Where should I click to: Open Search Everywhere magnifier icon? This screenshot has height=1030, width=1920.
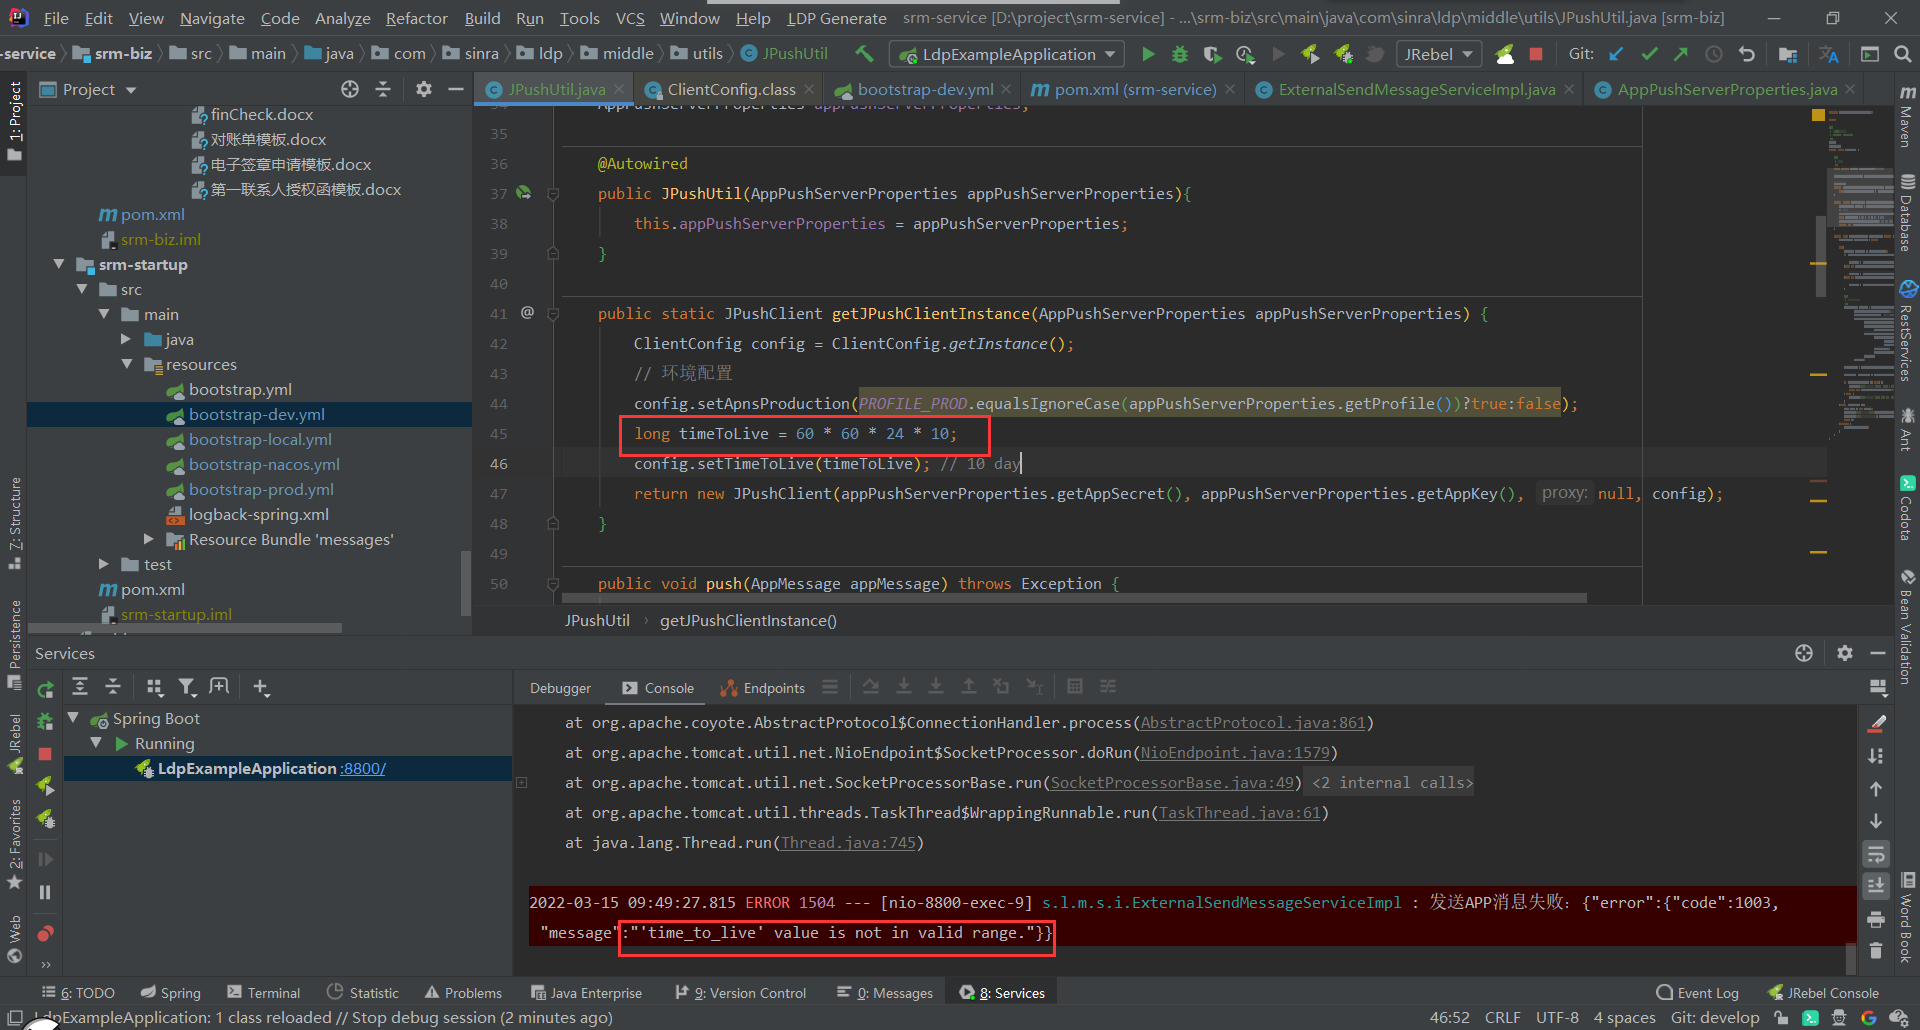[1902, 54]
